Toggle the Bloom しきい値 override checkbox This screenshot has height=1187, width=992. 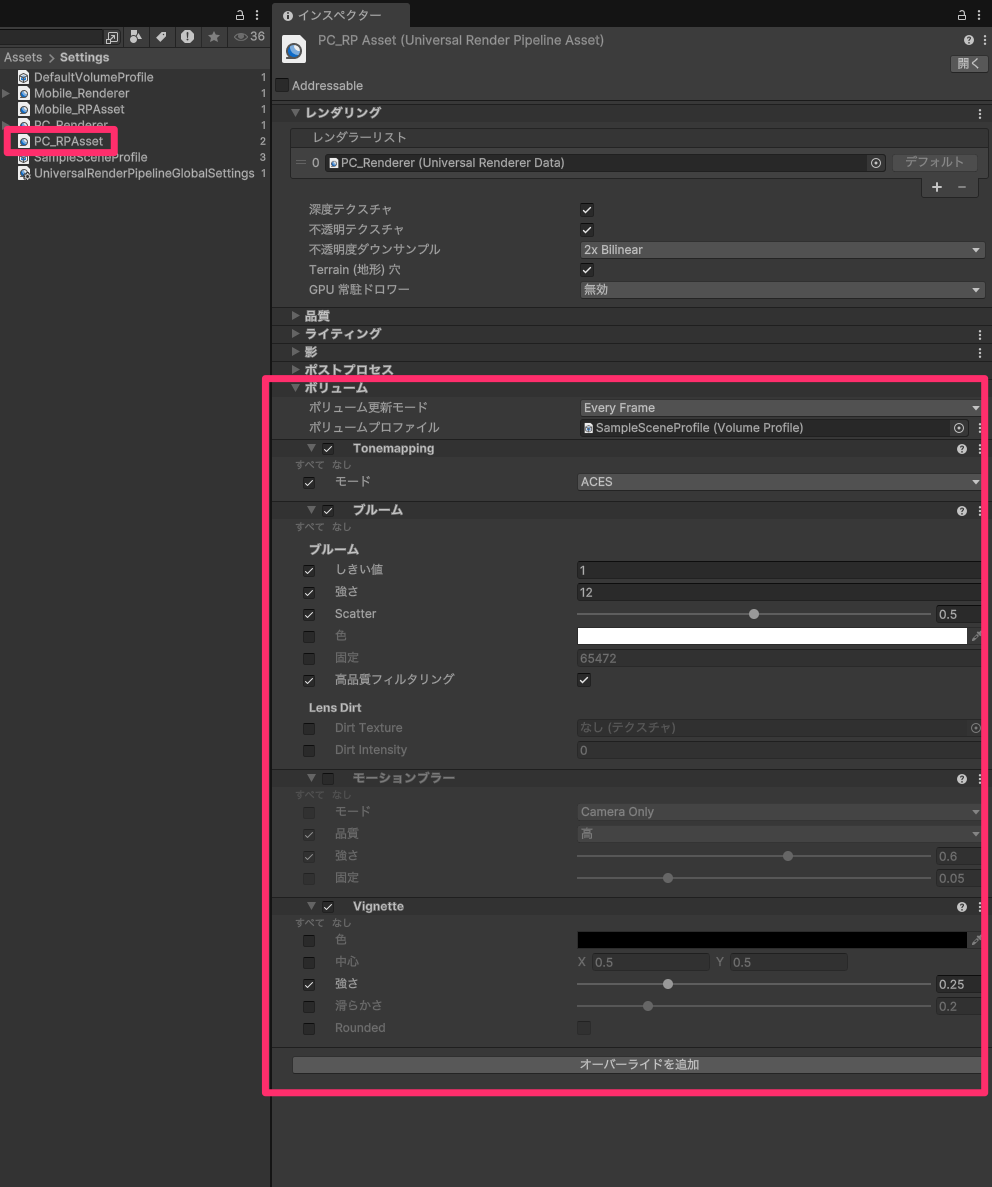[309, 570]
